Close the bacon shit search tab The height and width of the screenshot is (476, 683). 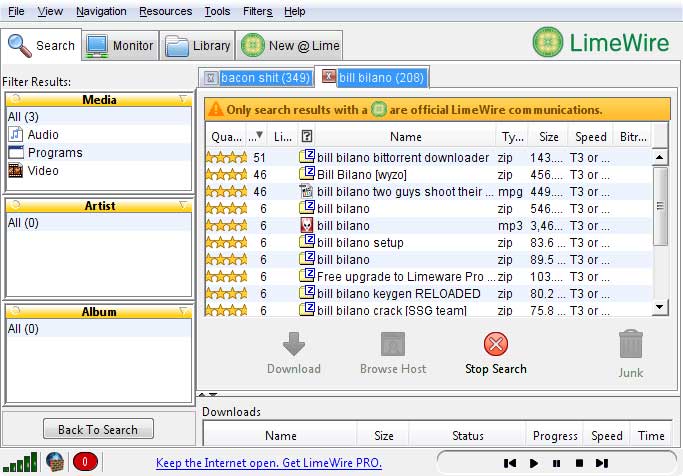click(x=210, y=78)
